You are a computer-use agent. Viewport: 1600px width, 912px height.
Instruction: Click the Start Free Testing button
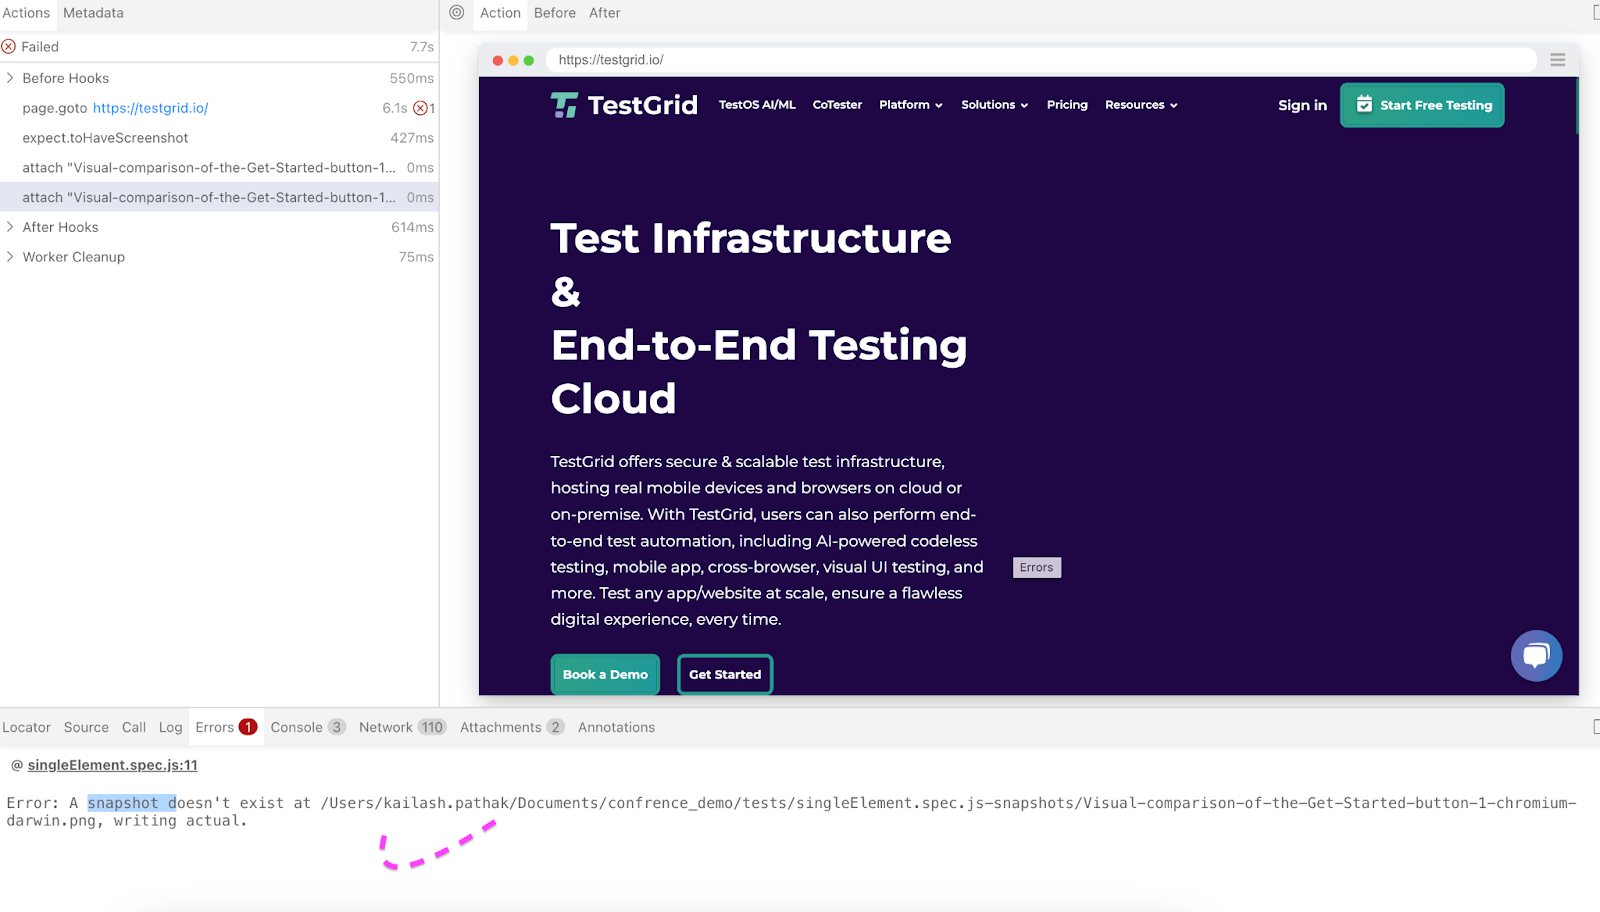coord(1422,105)
